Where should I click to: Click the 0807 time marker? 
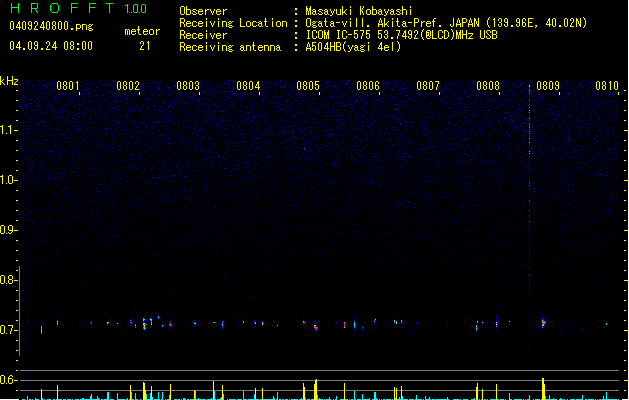428,85
